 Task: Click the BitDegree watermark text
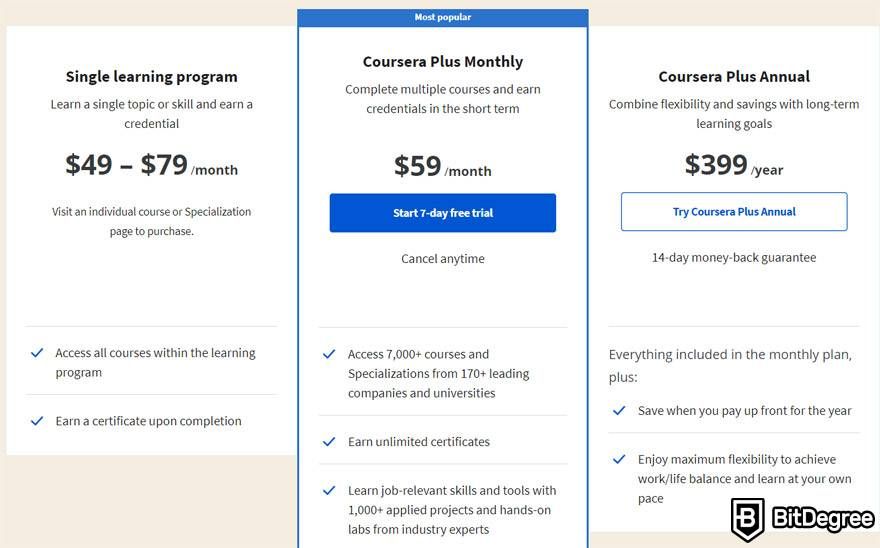tap(823, 519)
